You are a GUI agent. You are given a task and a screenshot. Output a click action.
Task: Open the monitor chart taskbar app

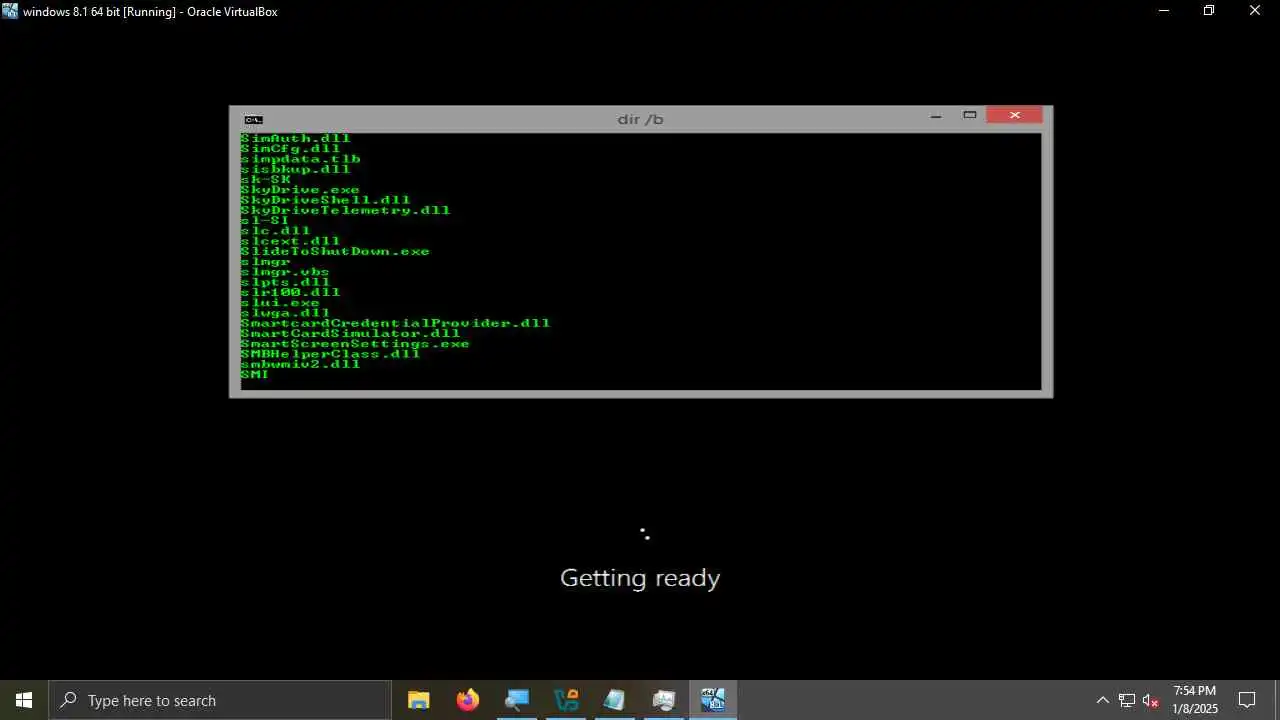click(664, 700)
